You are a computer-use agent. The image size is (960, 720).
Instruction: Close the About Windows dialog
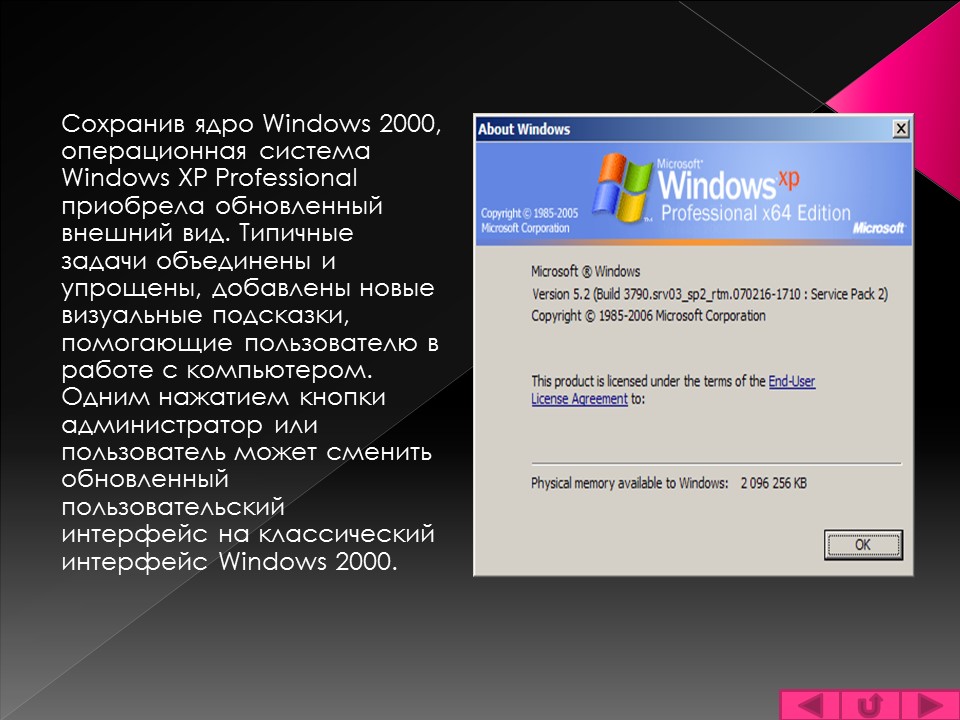pos(903,128)
